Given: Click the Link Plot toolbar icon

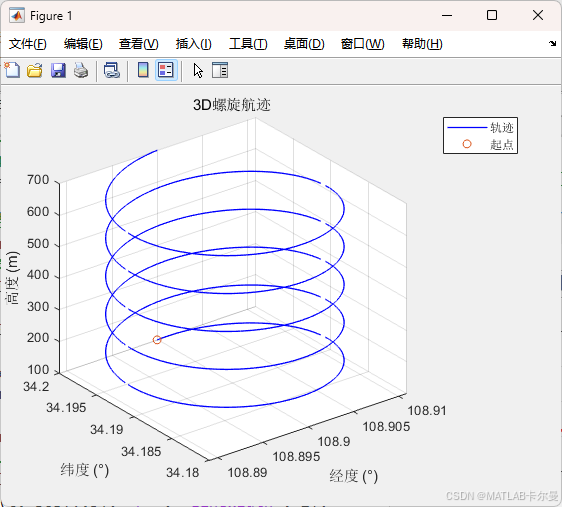Looking at the screenshot, I should [x=111, y=70].
